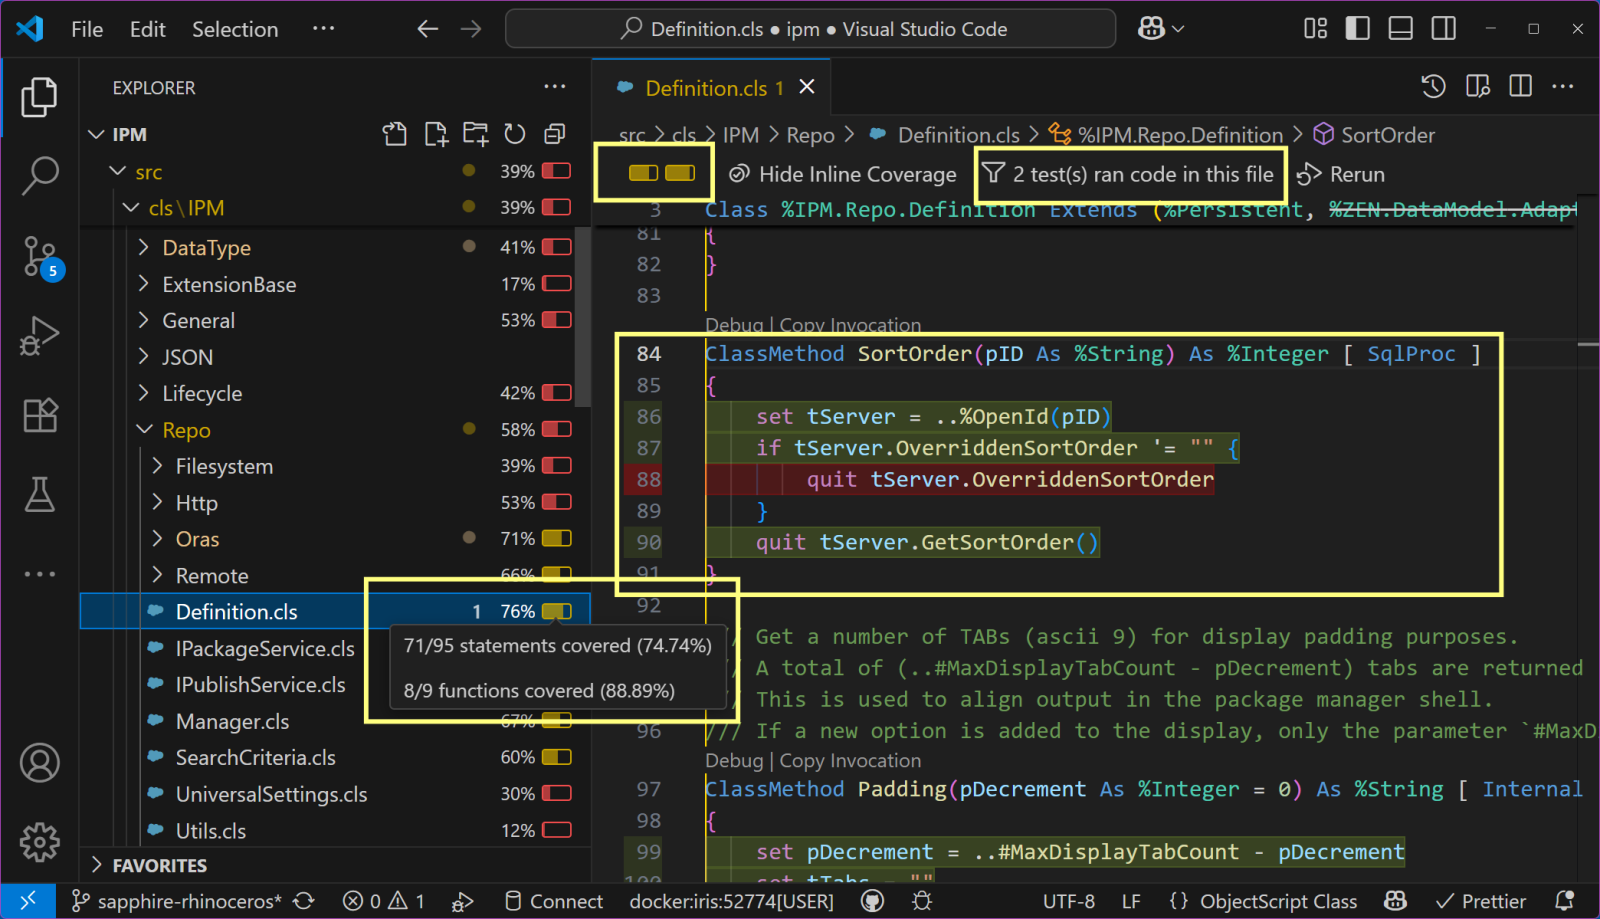Click the coverage bar beside Oras folder

(556, 539)
